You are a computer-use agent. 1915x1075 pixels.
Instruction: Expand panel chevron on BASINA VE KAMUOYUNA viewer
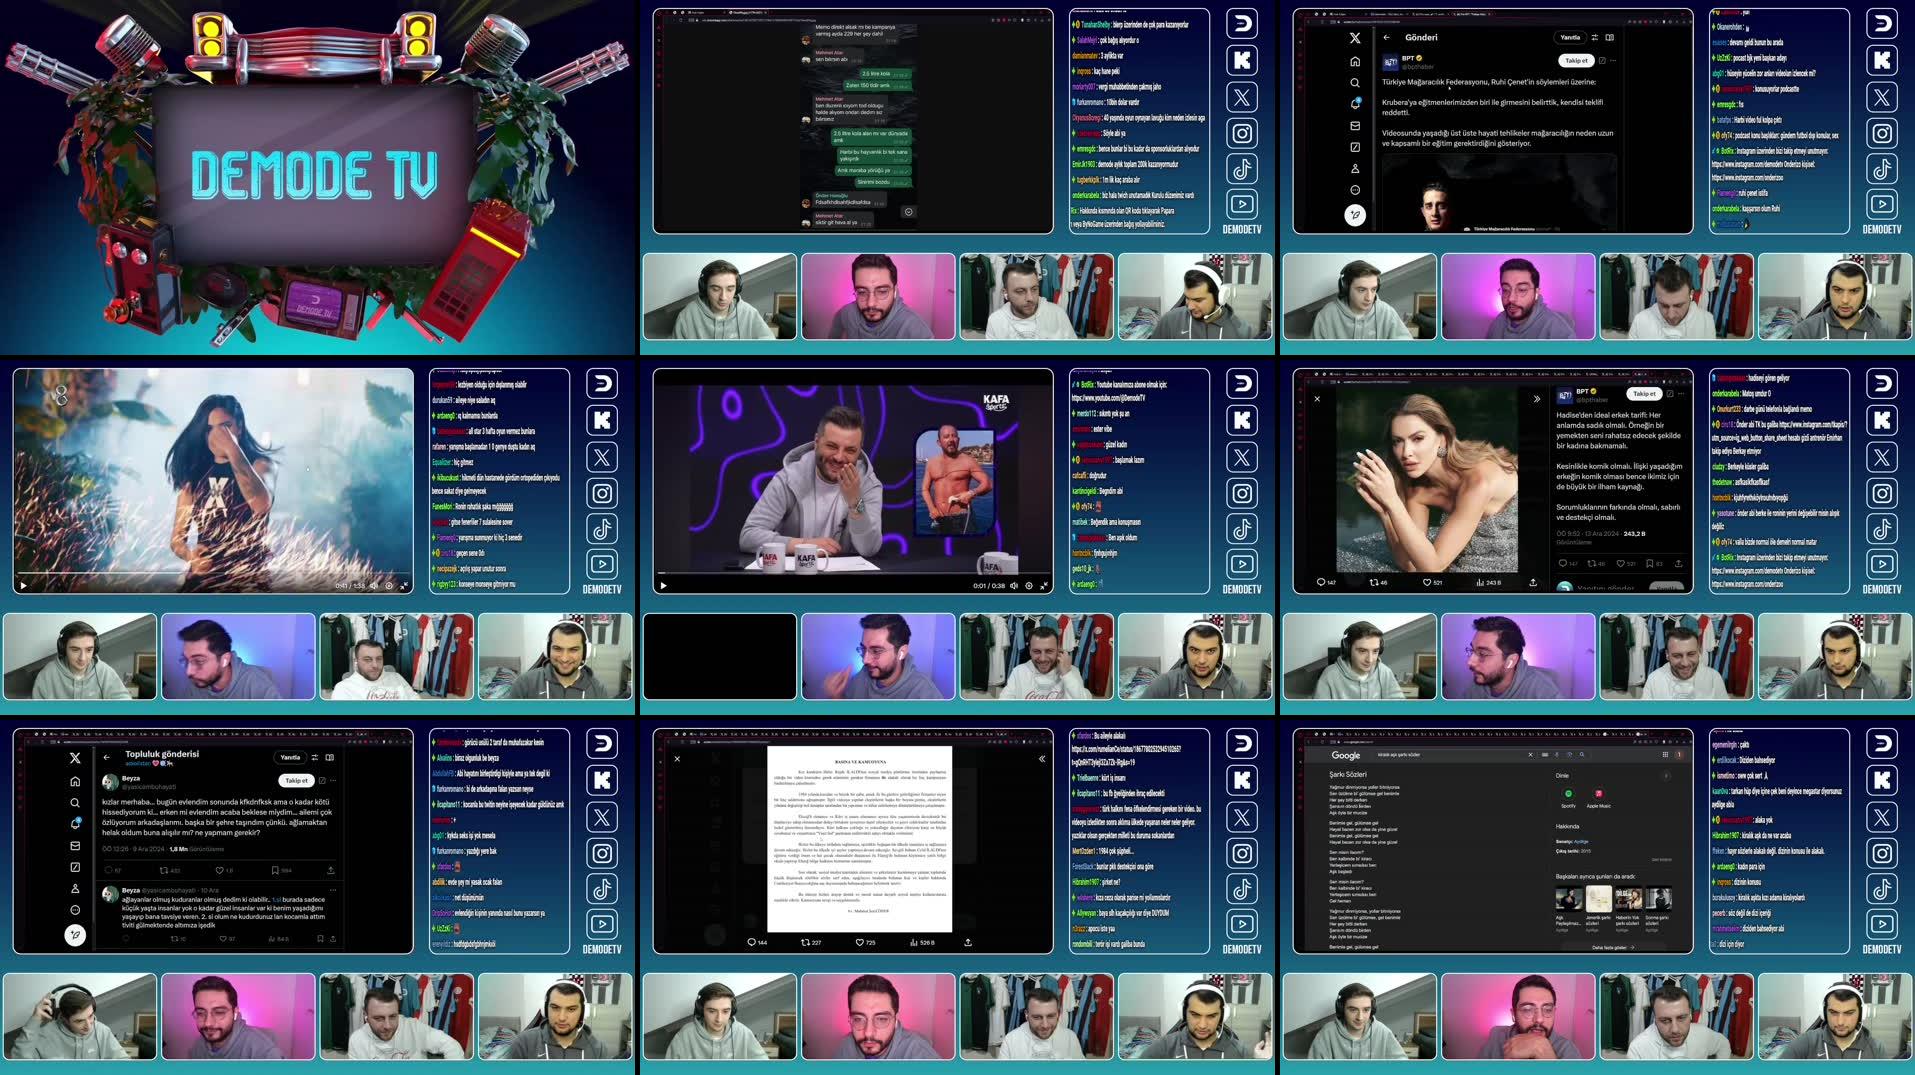coord(1042,758)
